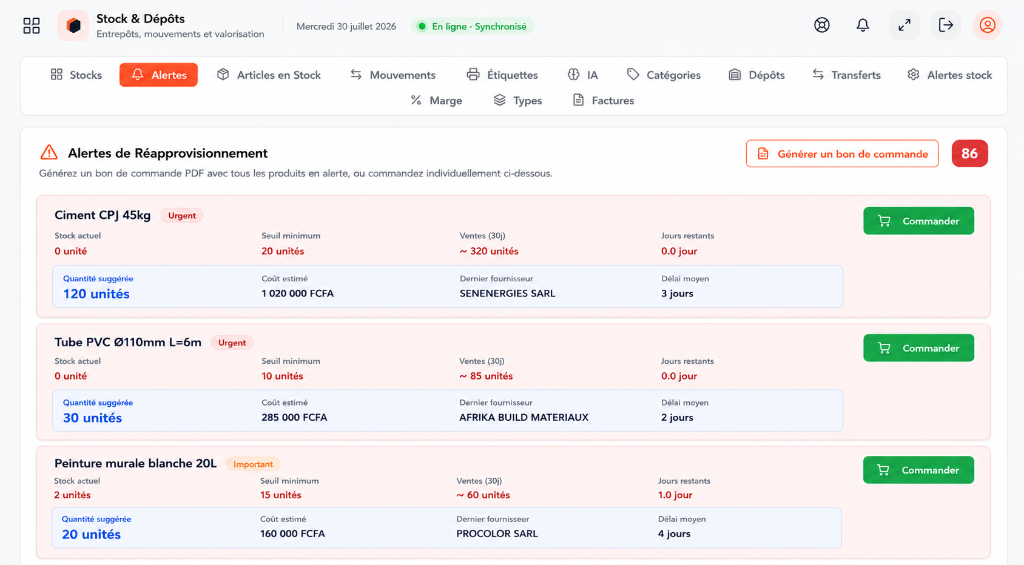Toggle fullscreen with the expand arrows icon

pos(904,25)
